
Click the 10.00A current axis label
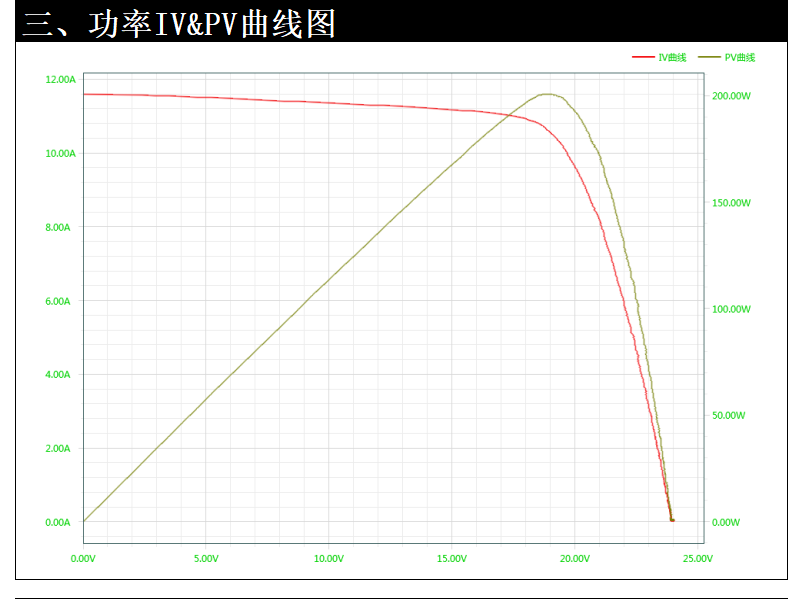click(60, 154)
